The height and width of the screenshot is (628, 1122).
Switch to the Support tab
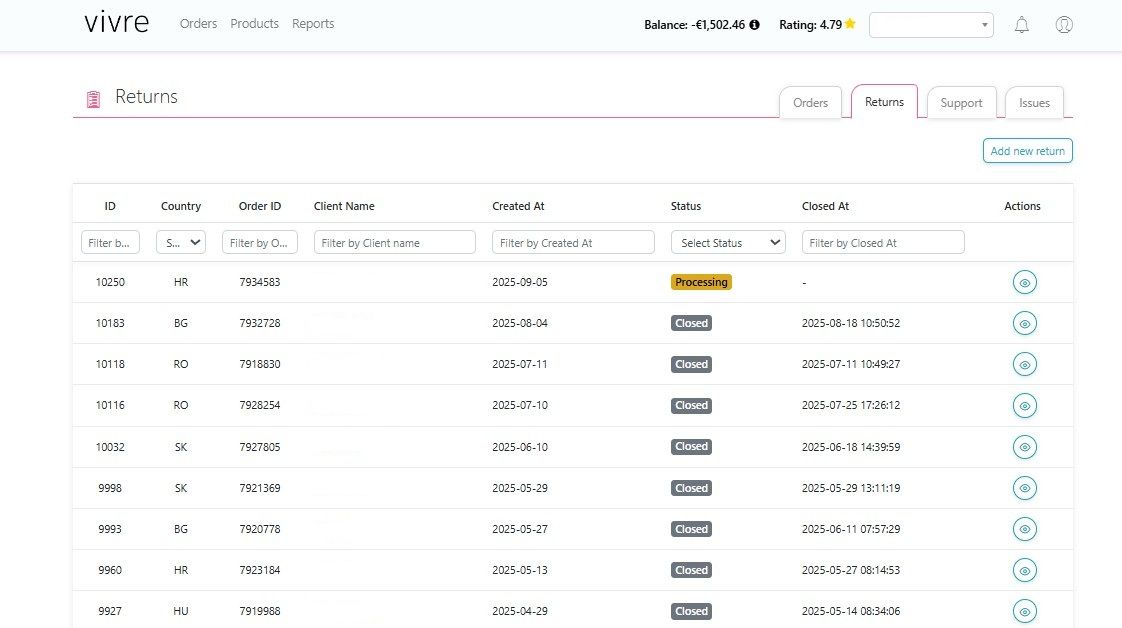[961, 103]
